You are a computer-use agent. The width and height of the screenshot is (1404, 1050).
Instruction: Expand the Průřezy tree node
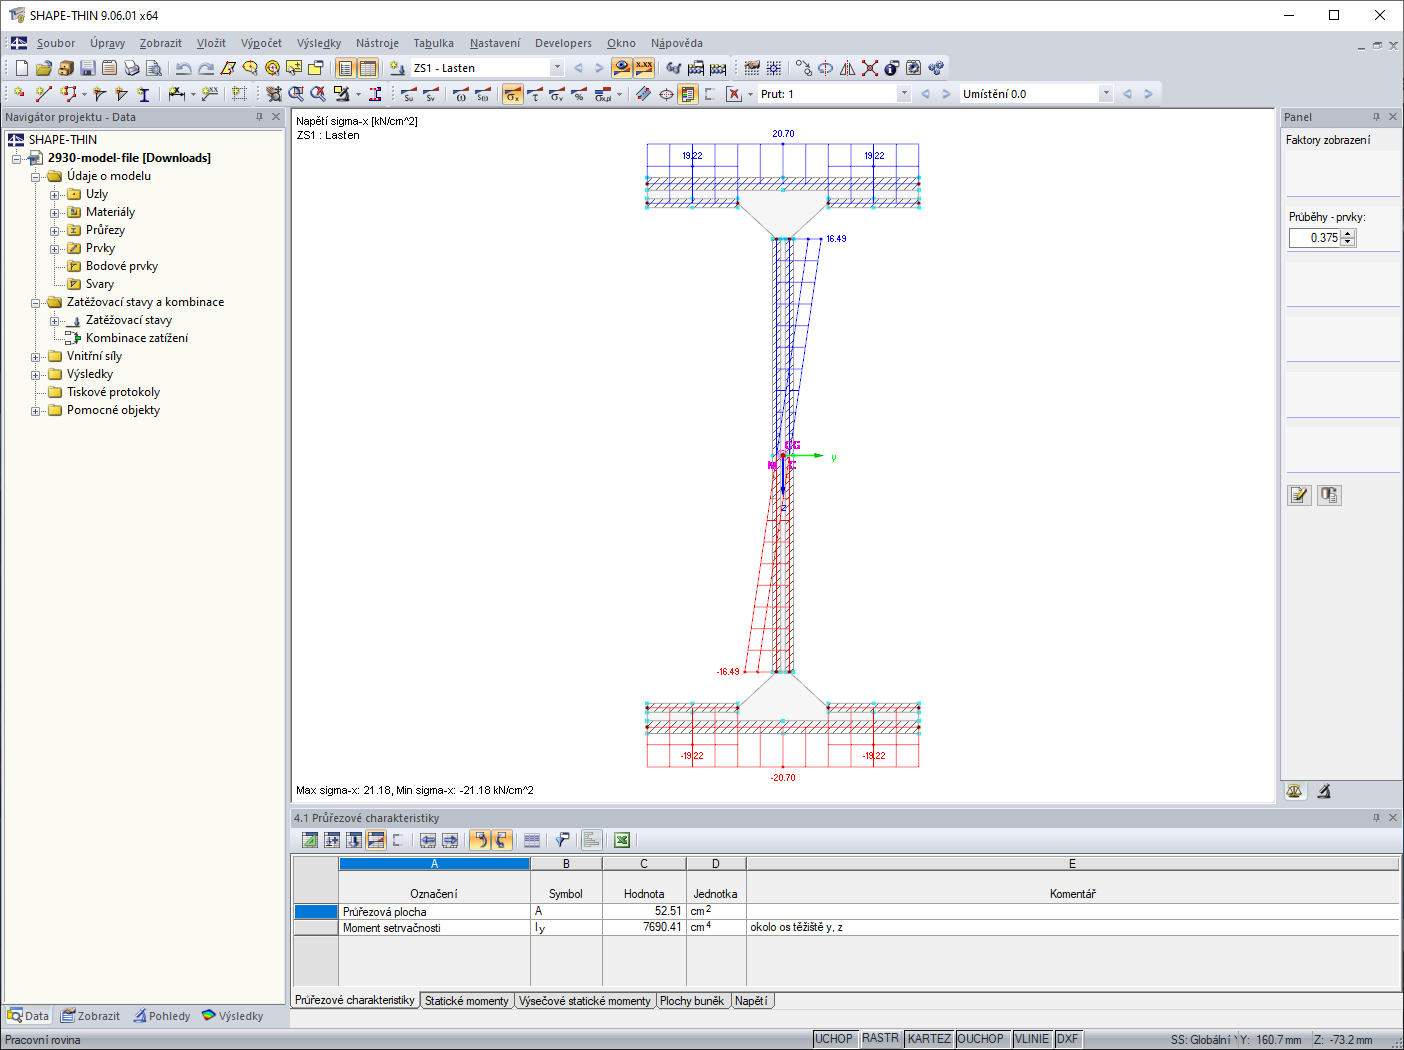tap(55, 231)
